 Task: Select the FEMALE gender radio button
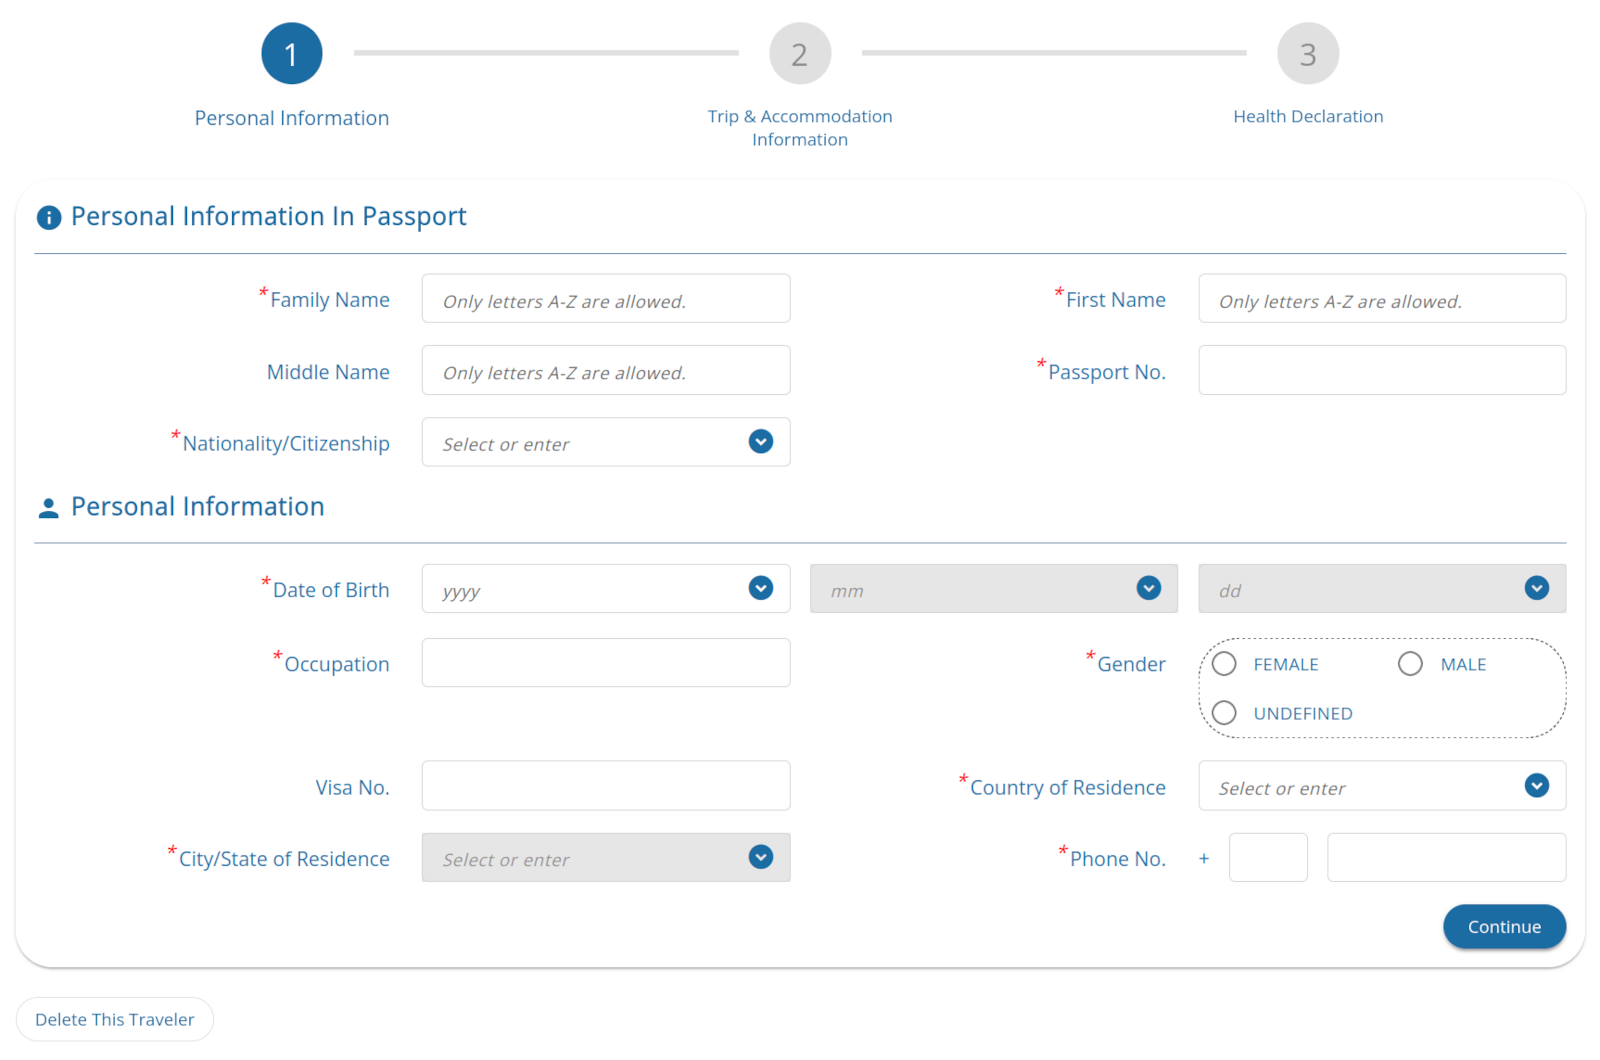[x=1224, y=664]
